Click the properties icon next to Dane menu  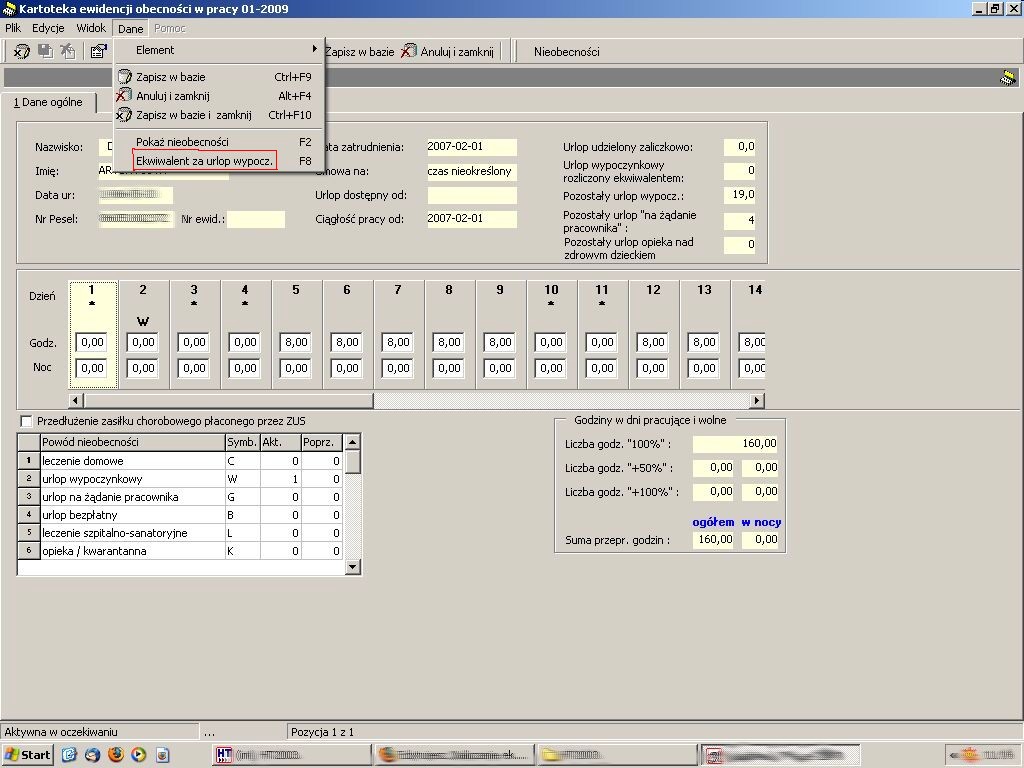coord(99,51)
